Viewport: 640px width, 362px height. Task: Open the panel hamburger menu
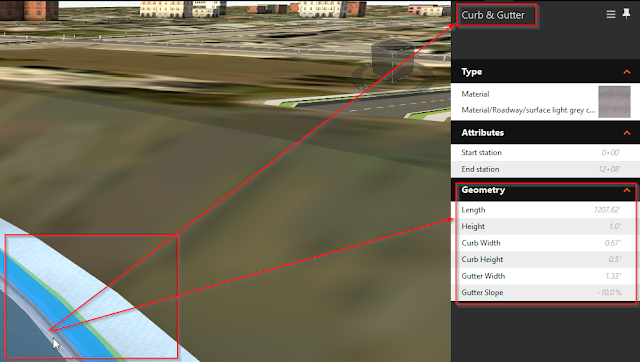point(611,15)
